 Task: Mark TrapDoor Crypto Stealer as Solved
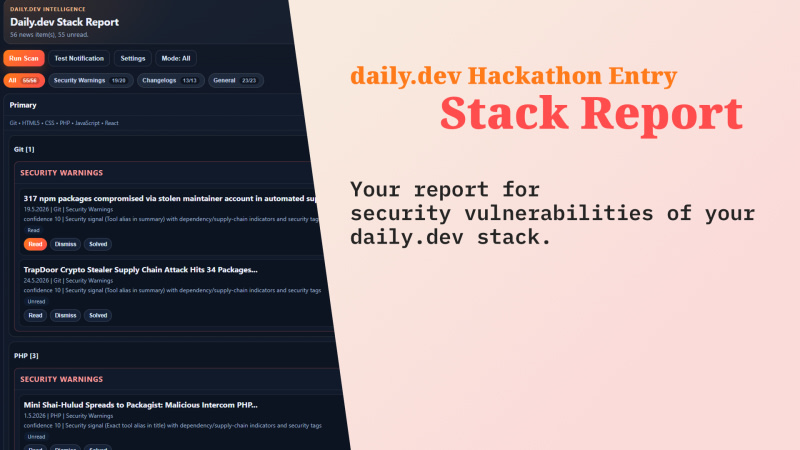(98, 315)
